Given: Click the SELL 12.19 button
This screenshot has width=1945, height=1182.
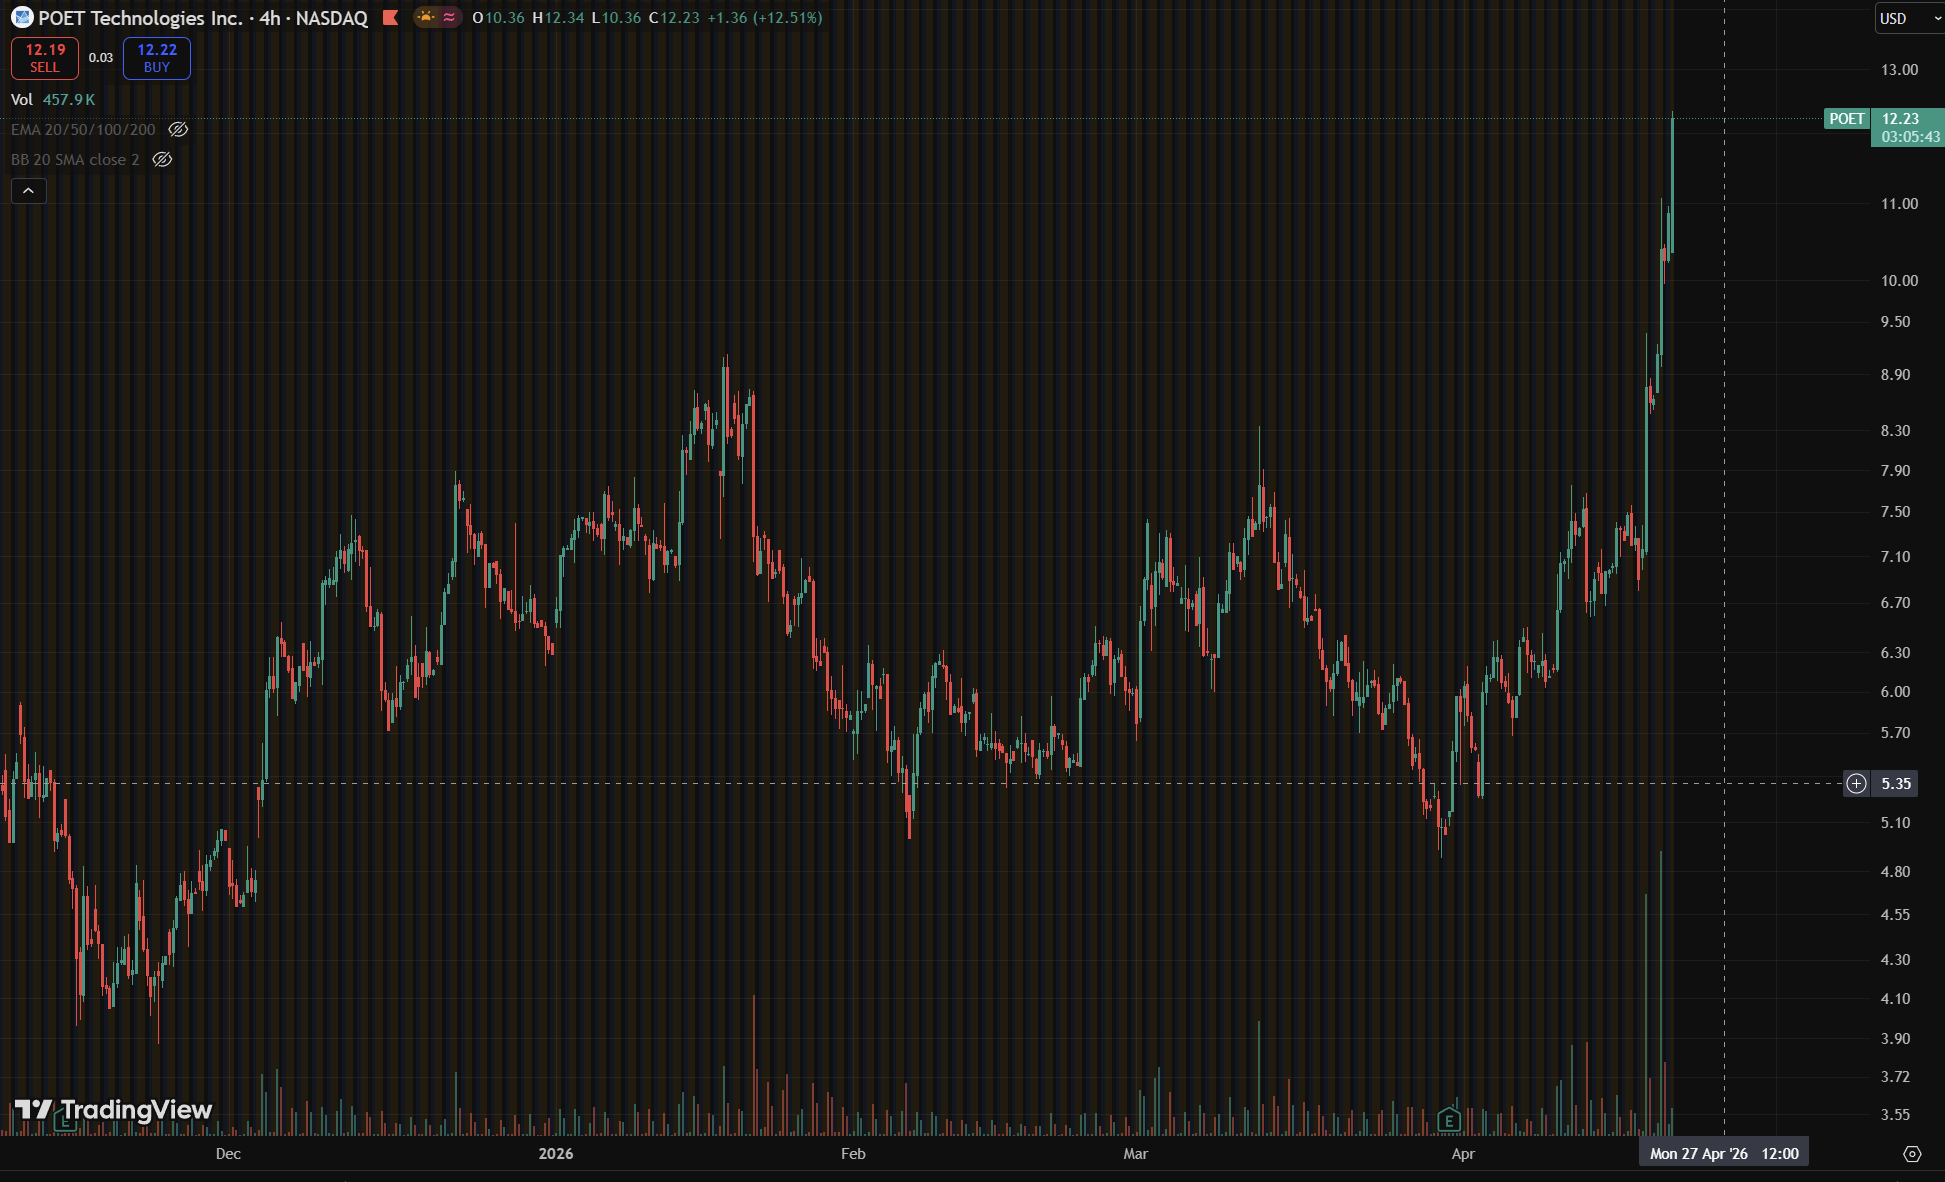Looking at the screenshot, I should click(45, 58).
